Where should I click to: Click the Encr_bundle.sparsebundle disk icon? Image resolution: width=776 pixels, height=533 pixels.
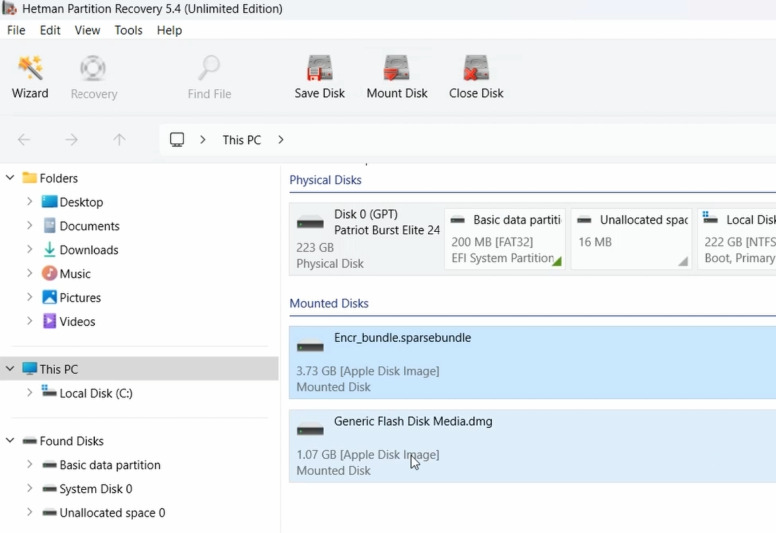pos(310,347)
